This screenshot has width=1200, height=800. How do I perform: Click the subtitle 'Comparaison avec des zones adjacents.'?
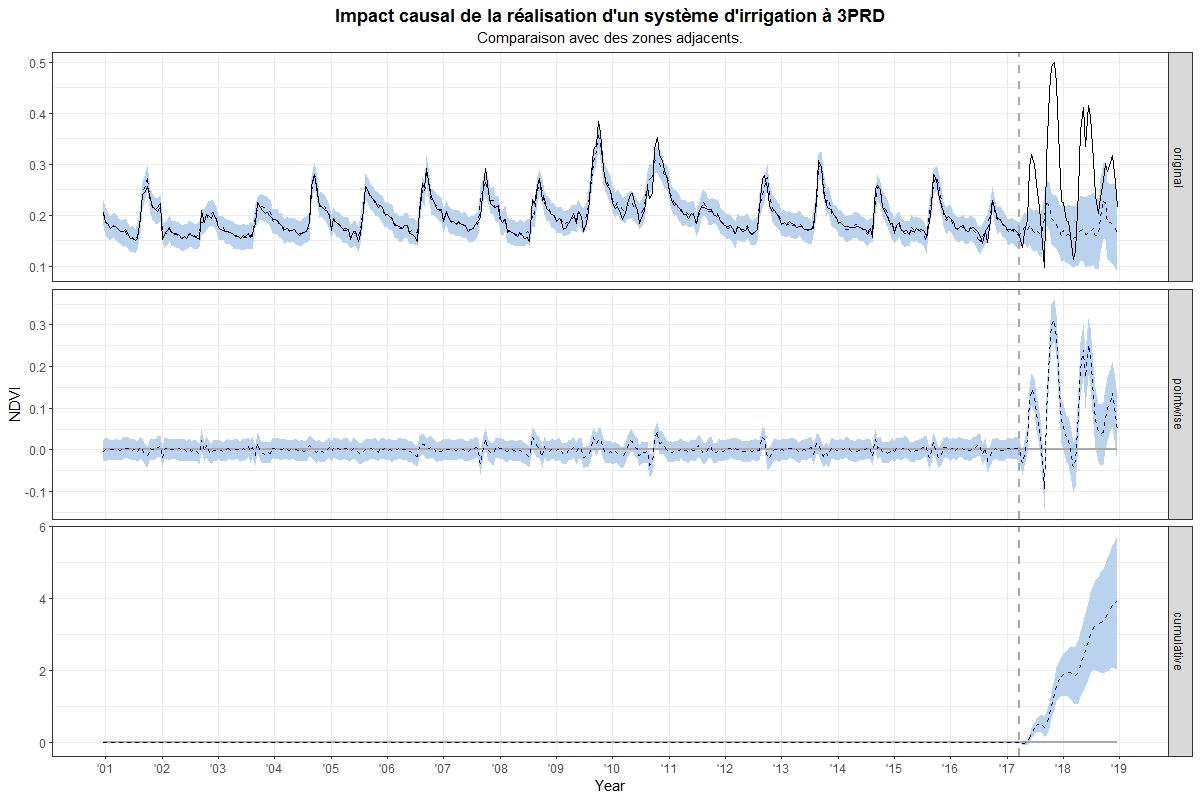(609, 39)
